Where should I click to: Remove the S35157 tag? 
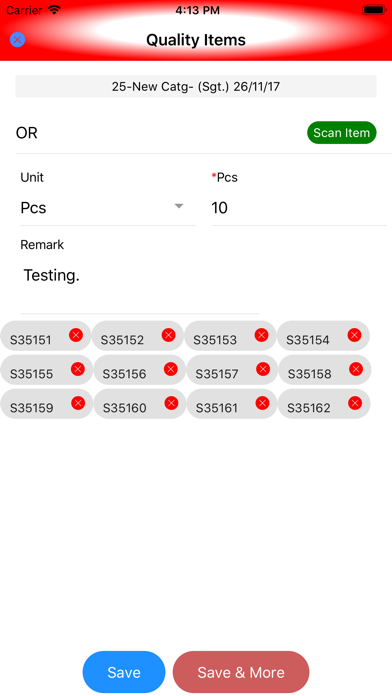pyautogui.click(x=263, y=369)
